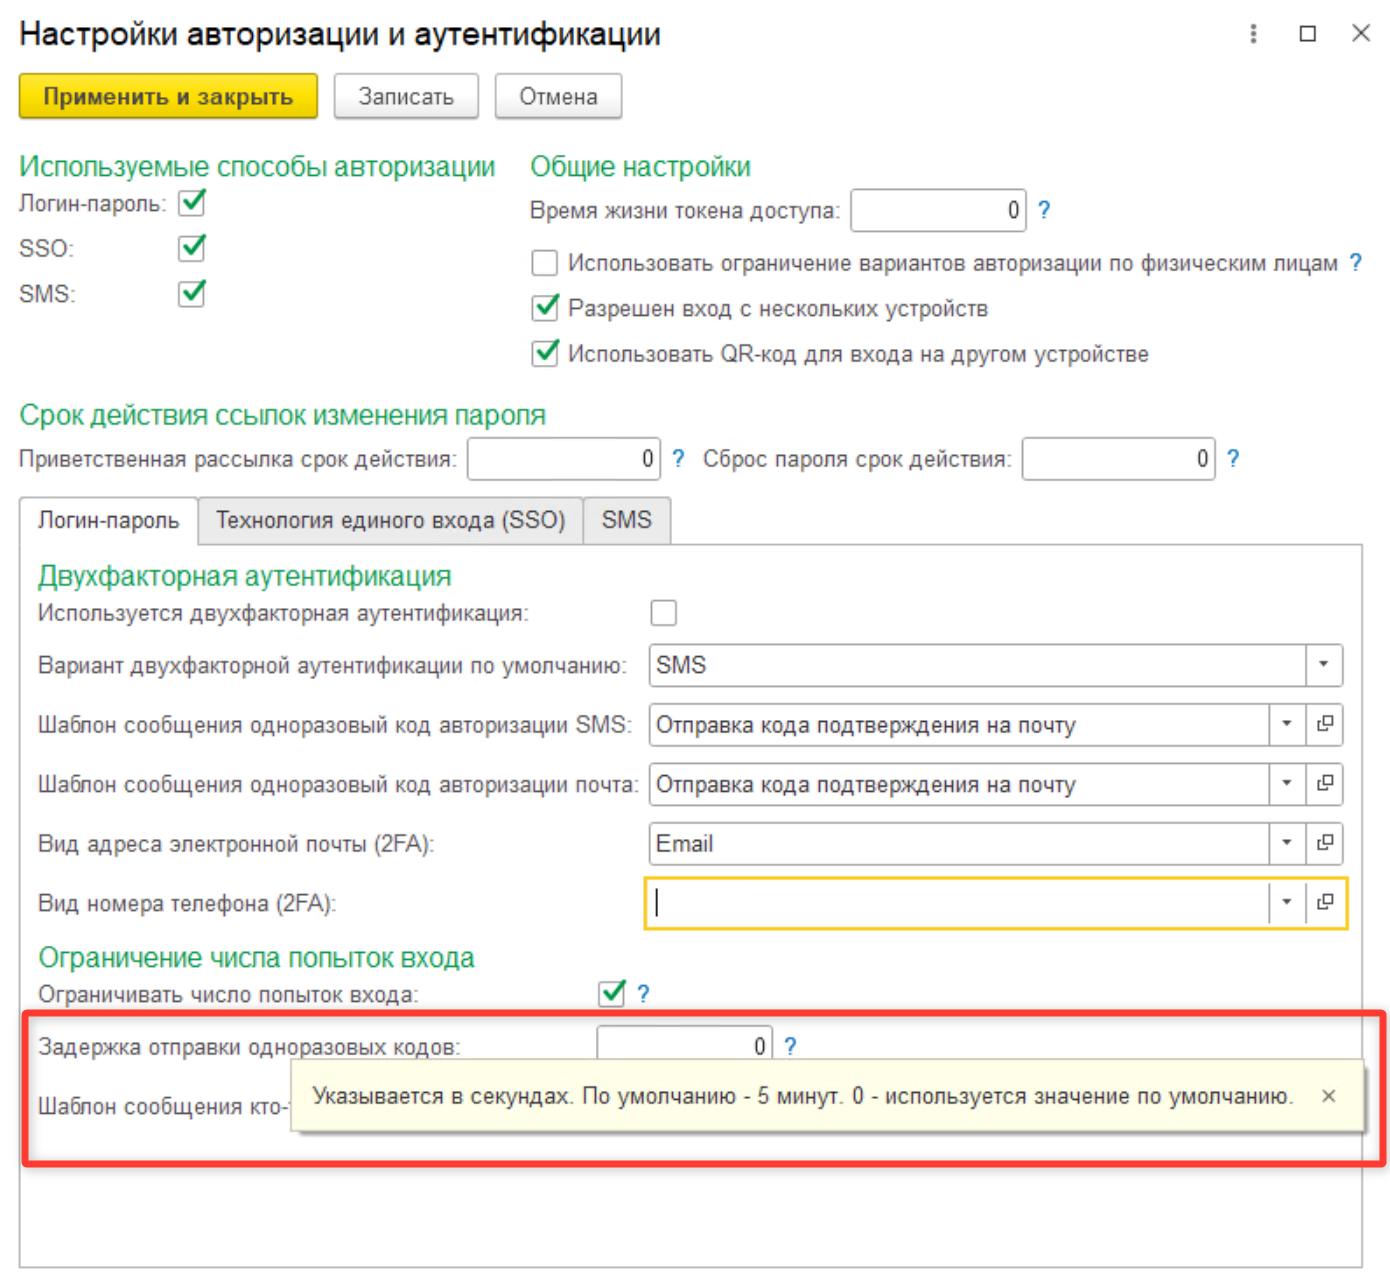Enable two-factor authentication checkbox

[663, 613]
